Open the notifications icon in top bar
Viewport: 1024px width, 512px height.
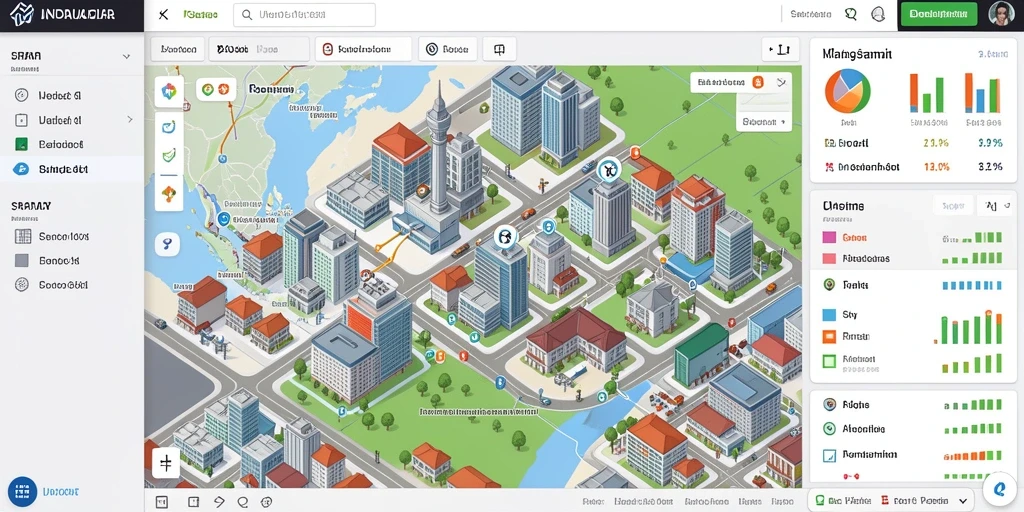(878, 14)
